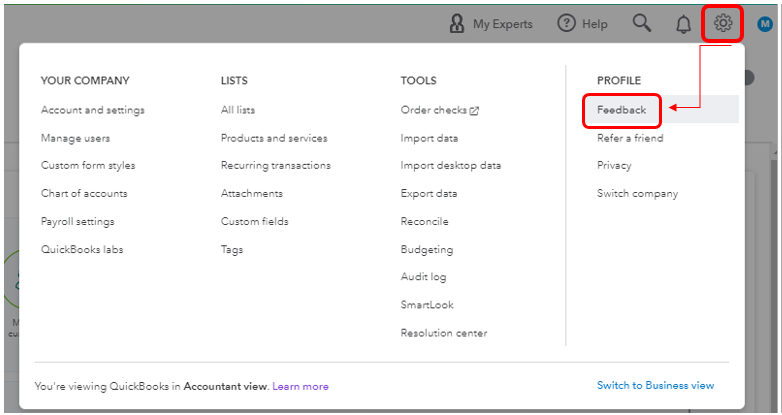Select Products and services list
Screen dimensions: 782x415
[274, 138]
